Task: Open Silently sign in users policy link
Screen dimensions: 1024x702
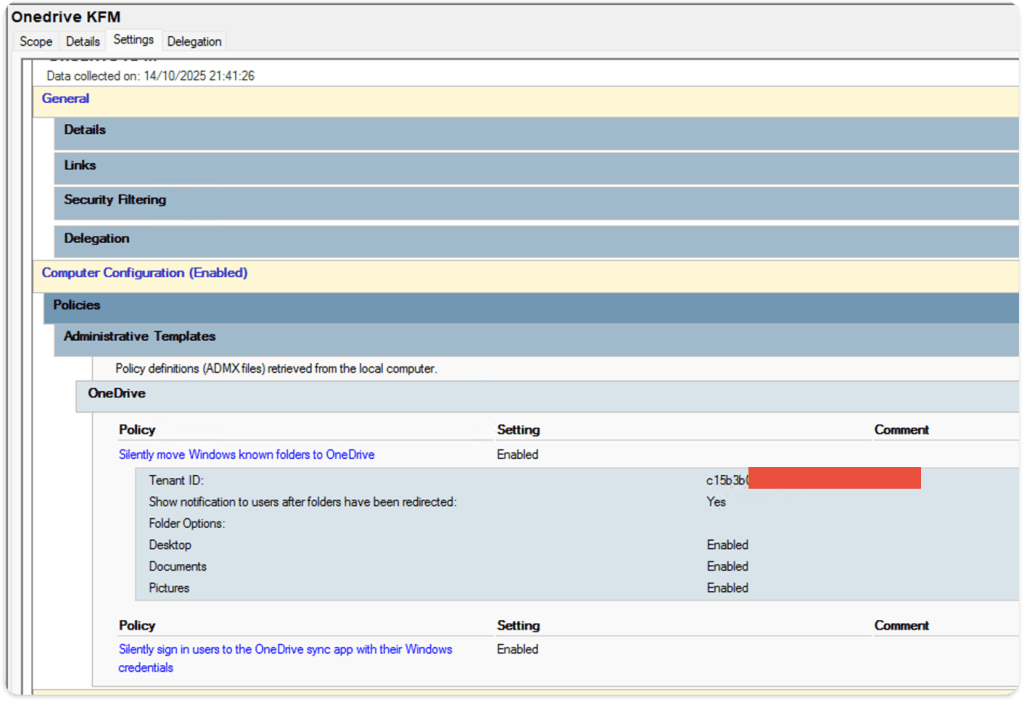Action: coord(285,650)
